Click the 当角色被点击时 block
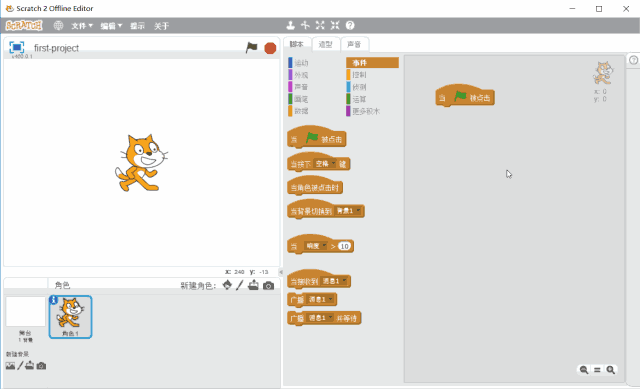The width and height of the screenshot is (640, 389). click(315, 186)
